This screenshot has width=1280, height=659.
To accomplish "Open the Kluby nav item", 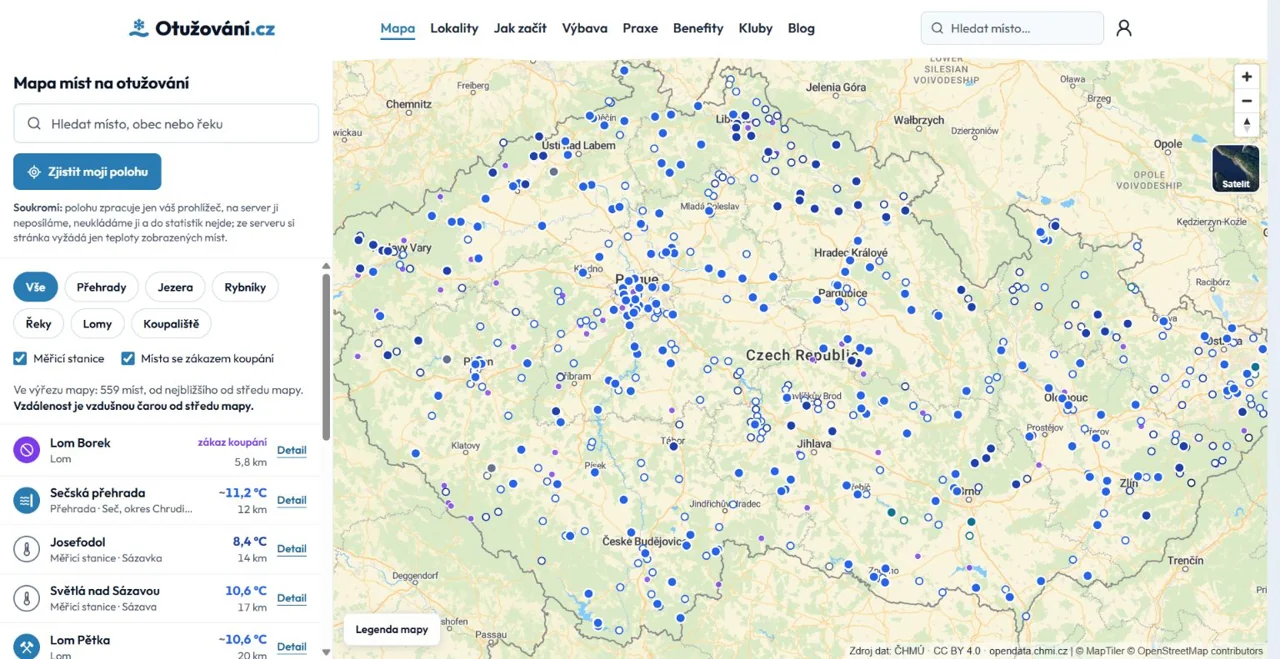I will (756, 28).
